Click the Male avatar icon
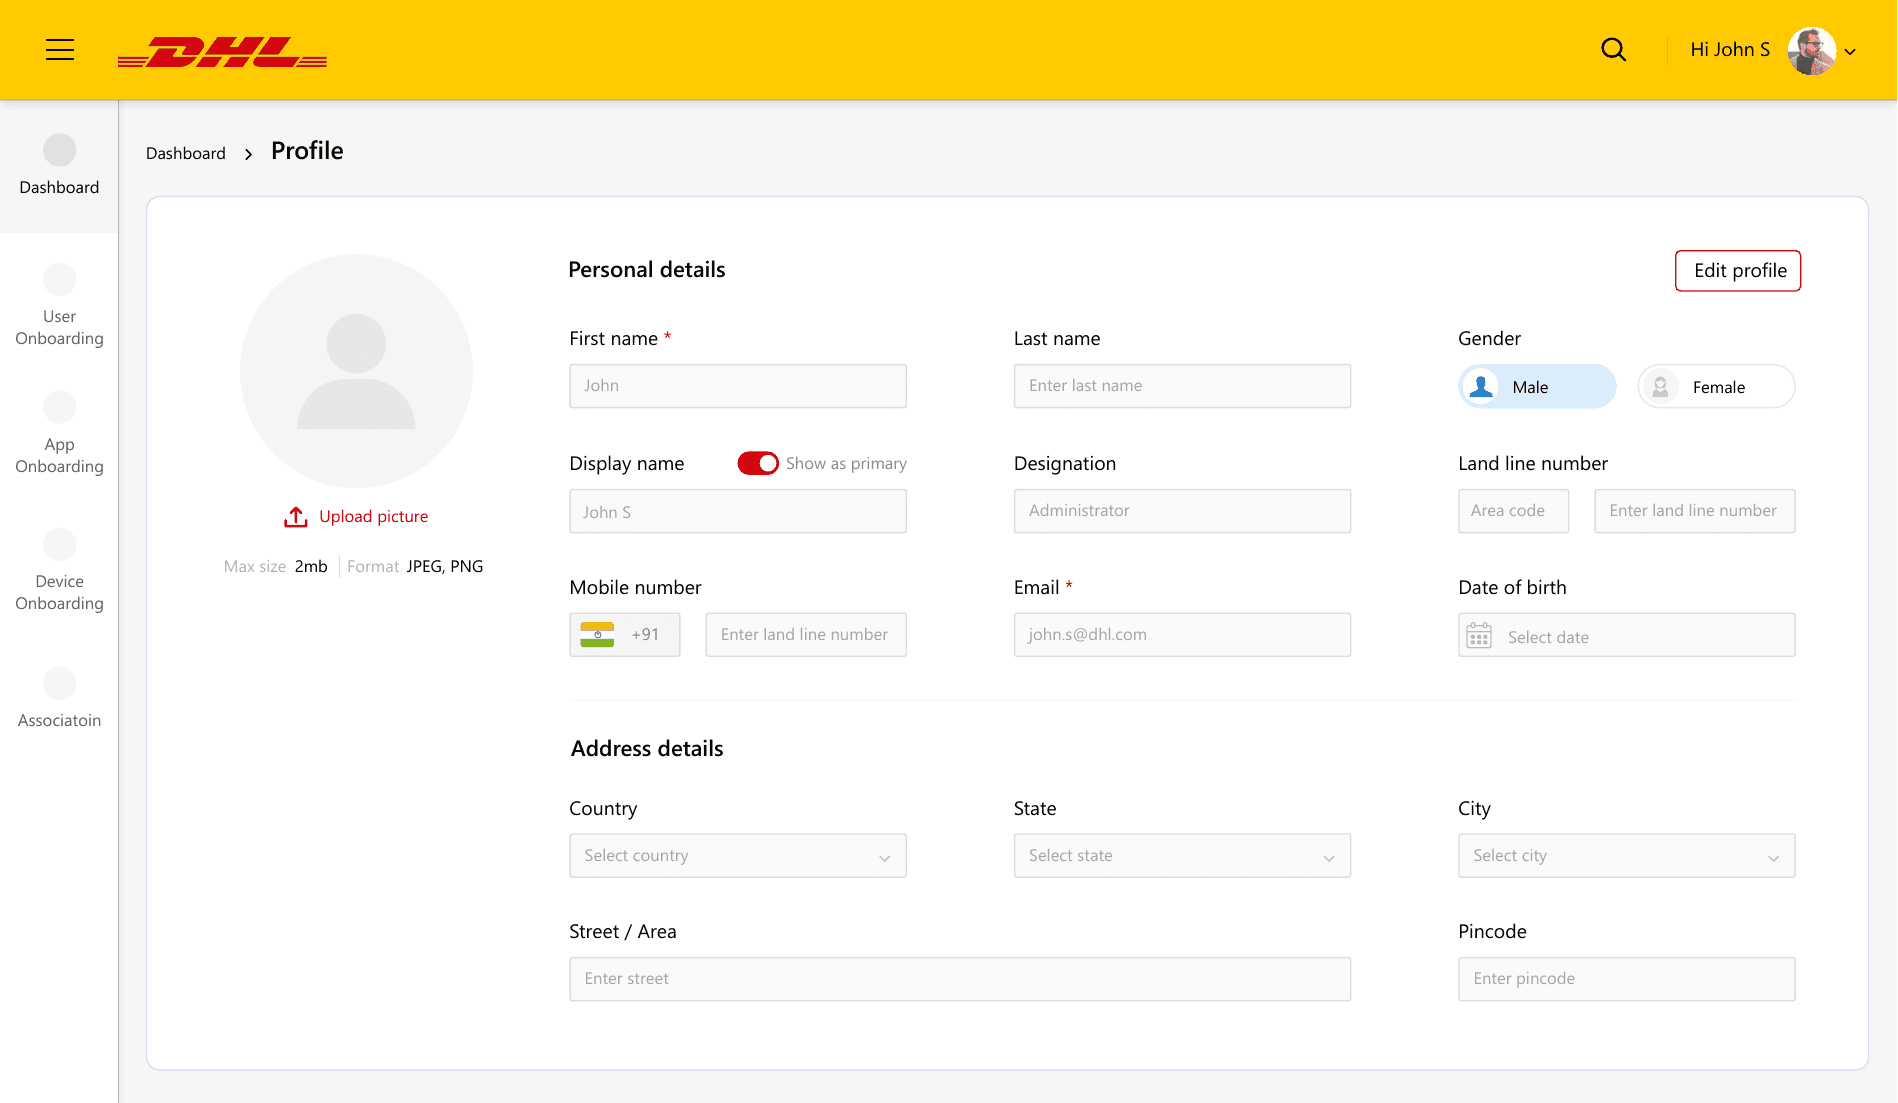 click(x=1482, y=386)
